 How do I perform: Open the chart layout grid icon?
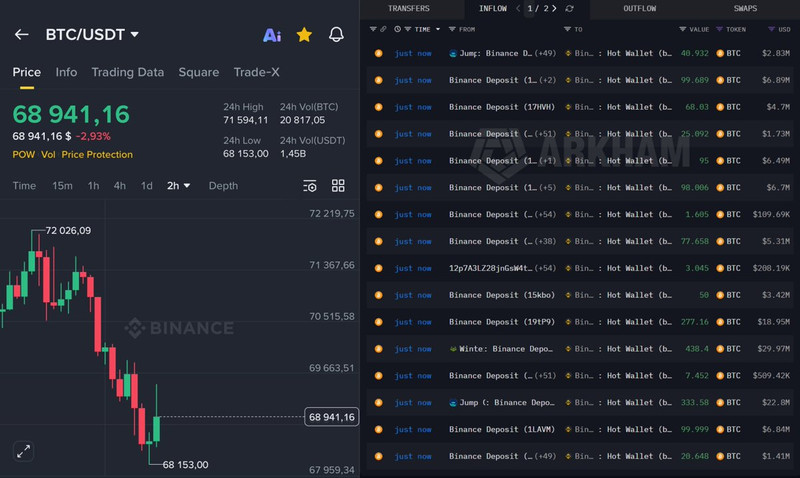pyautogui.click(x=338, y=186)
